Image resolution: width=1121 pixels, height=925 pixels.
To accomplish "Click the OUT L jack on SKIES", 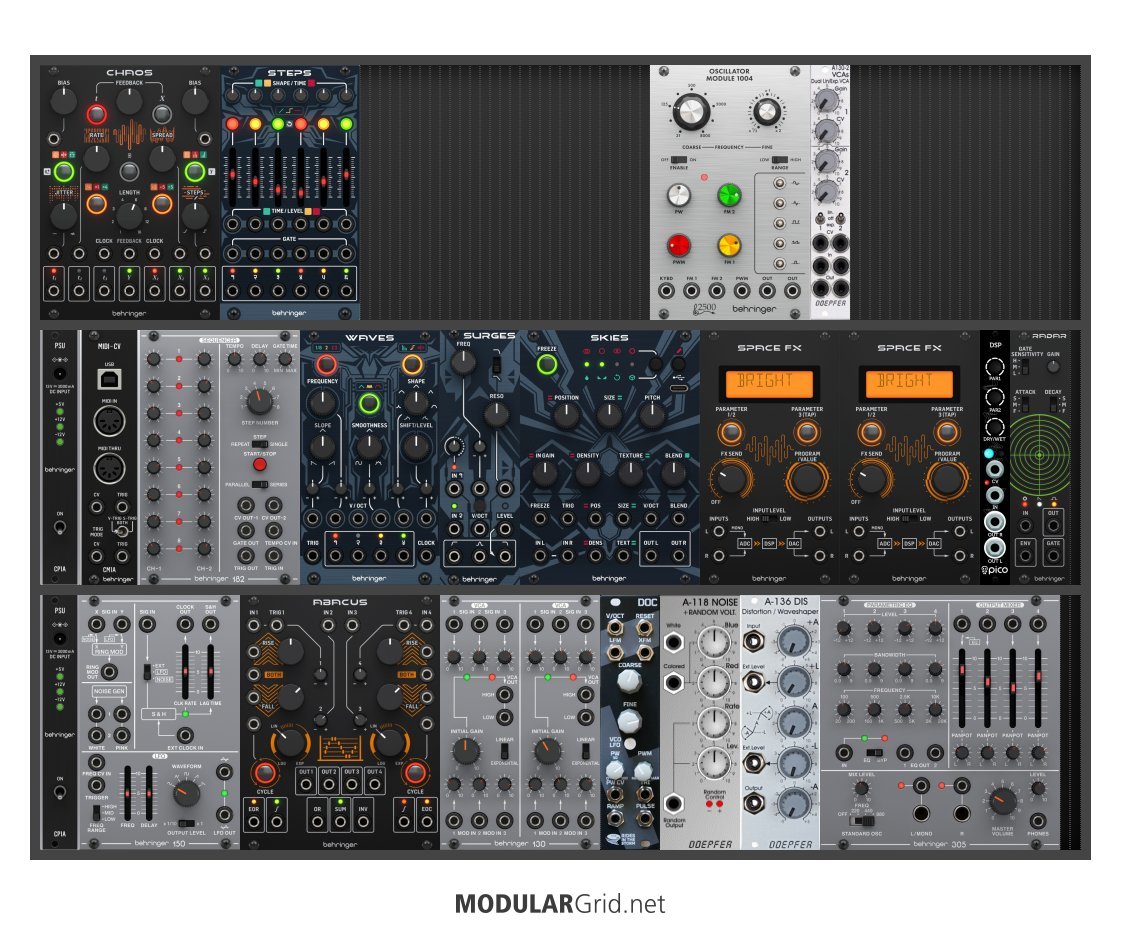I will click(x=651, y=555).
